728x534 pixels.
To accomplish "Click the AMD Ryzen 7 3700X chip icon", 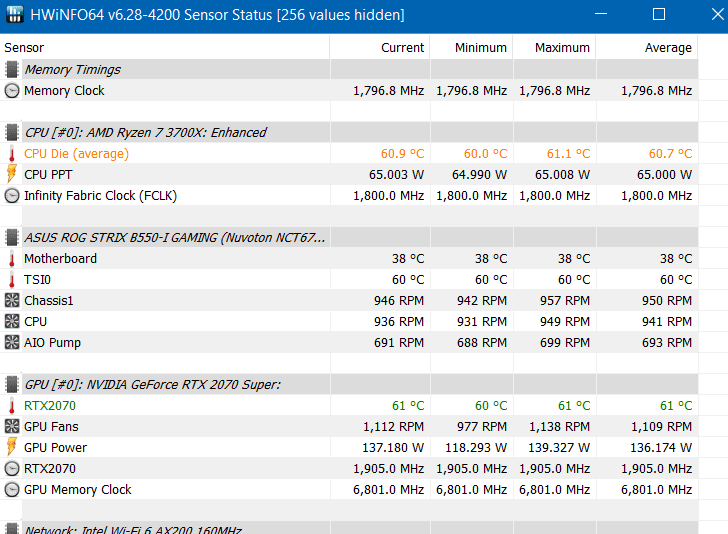I will [x=12, y=132].
